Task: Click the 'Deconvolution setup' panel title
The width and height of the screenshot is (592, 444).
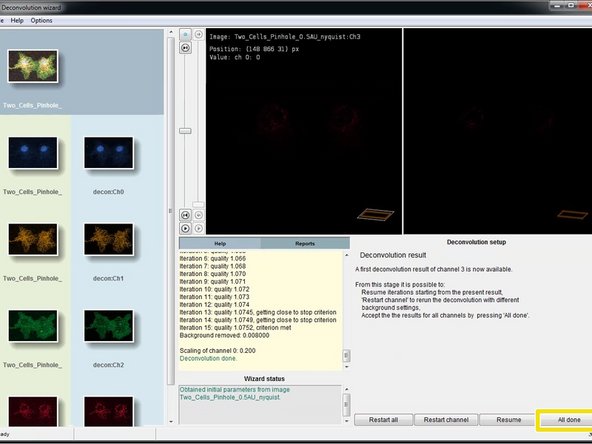Action: pos(476,242)
